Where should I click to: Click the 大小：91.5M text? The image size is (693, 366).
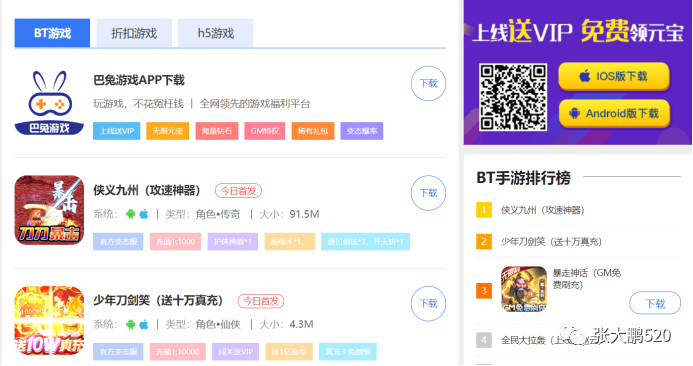click(x=289, y=214)
